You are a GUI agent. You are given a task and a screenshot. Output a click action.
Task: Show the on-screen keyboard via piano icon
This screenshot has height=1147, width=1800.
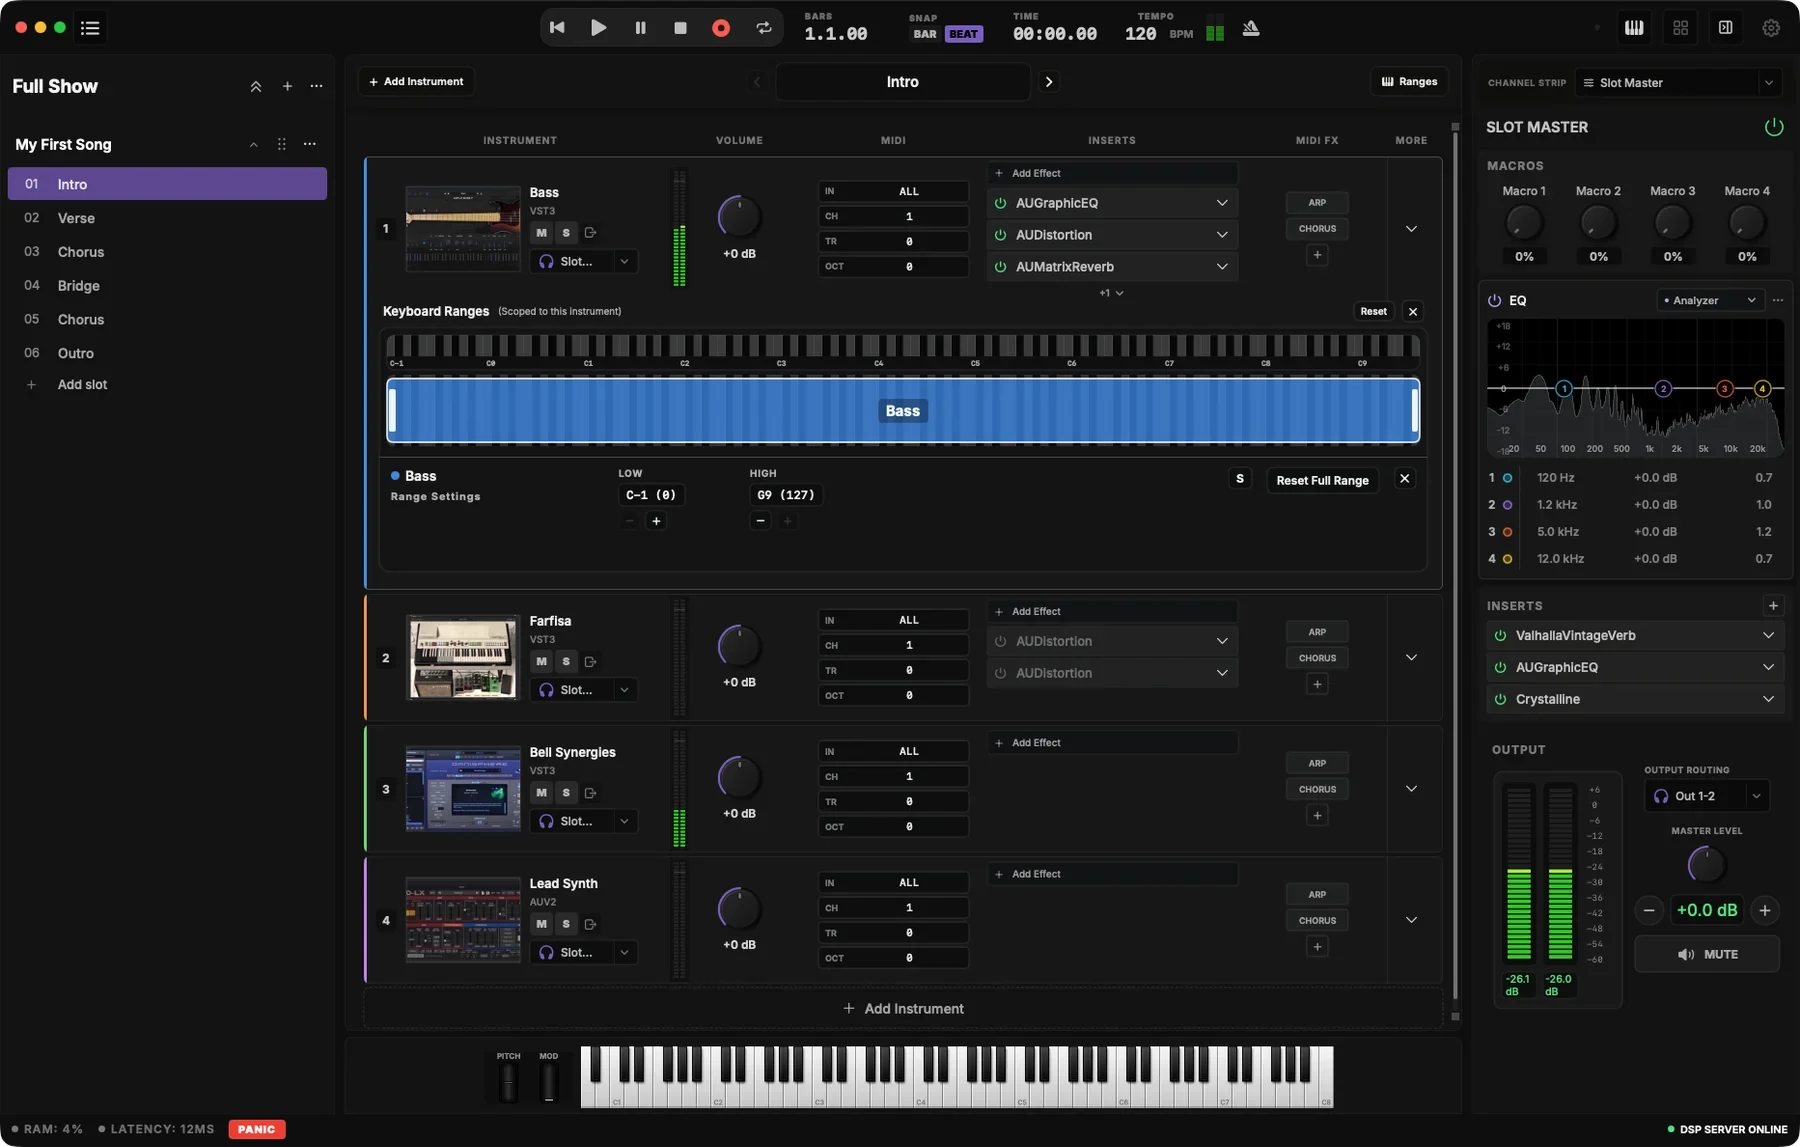(x=1634, y=28)
